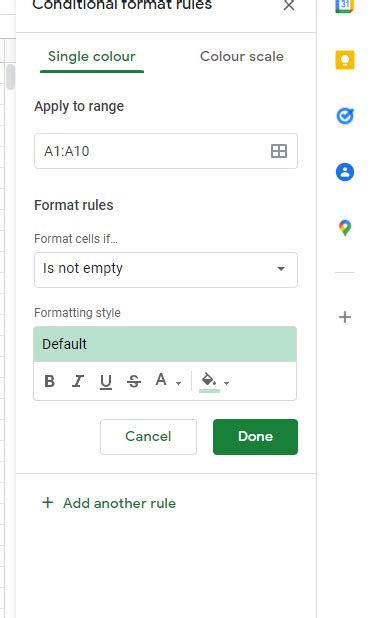Toggle strikethrough formatting
Viewport: 372px width, 618px height.
pyautogui.click(x=134, y=382)
